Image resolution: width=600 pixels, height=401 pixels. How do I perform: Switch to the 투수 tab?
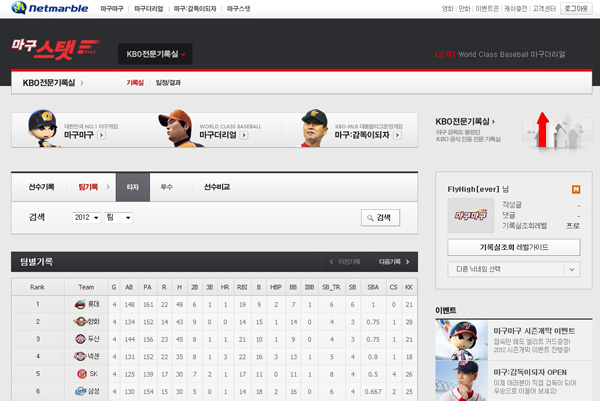pos(167,187)
